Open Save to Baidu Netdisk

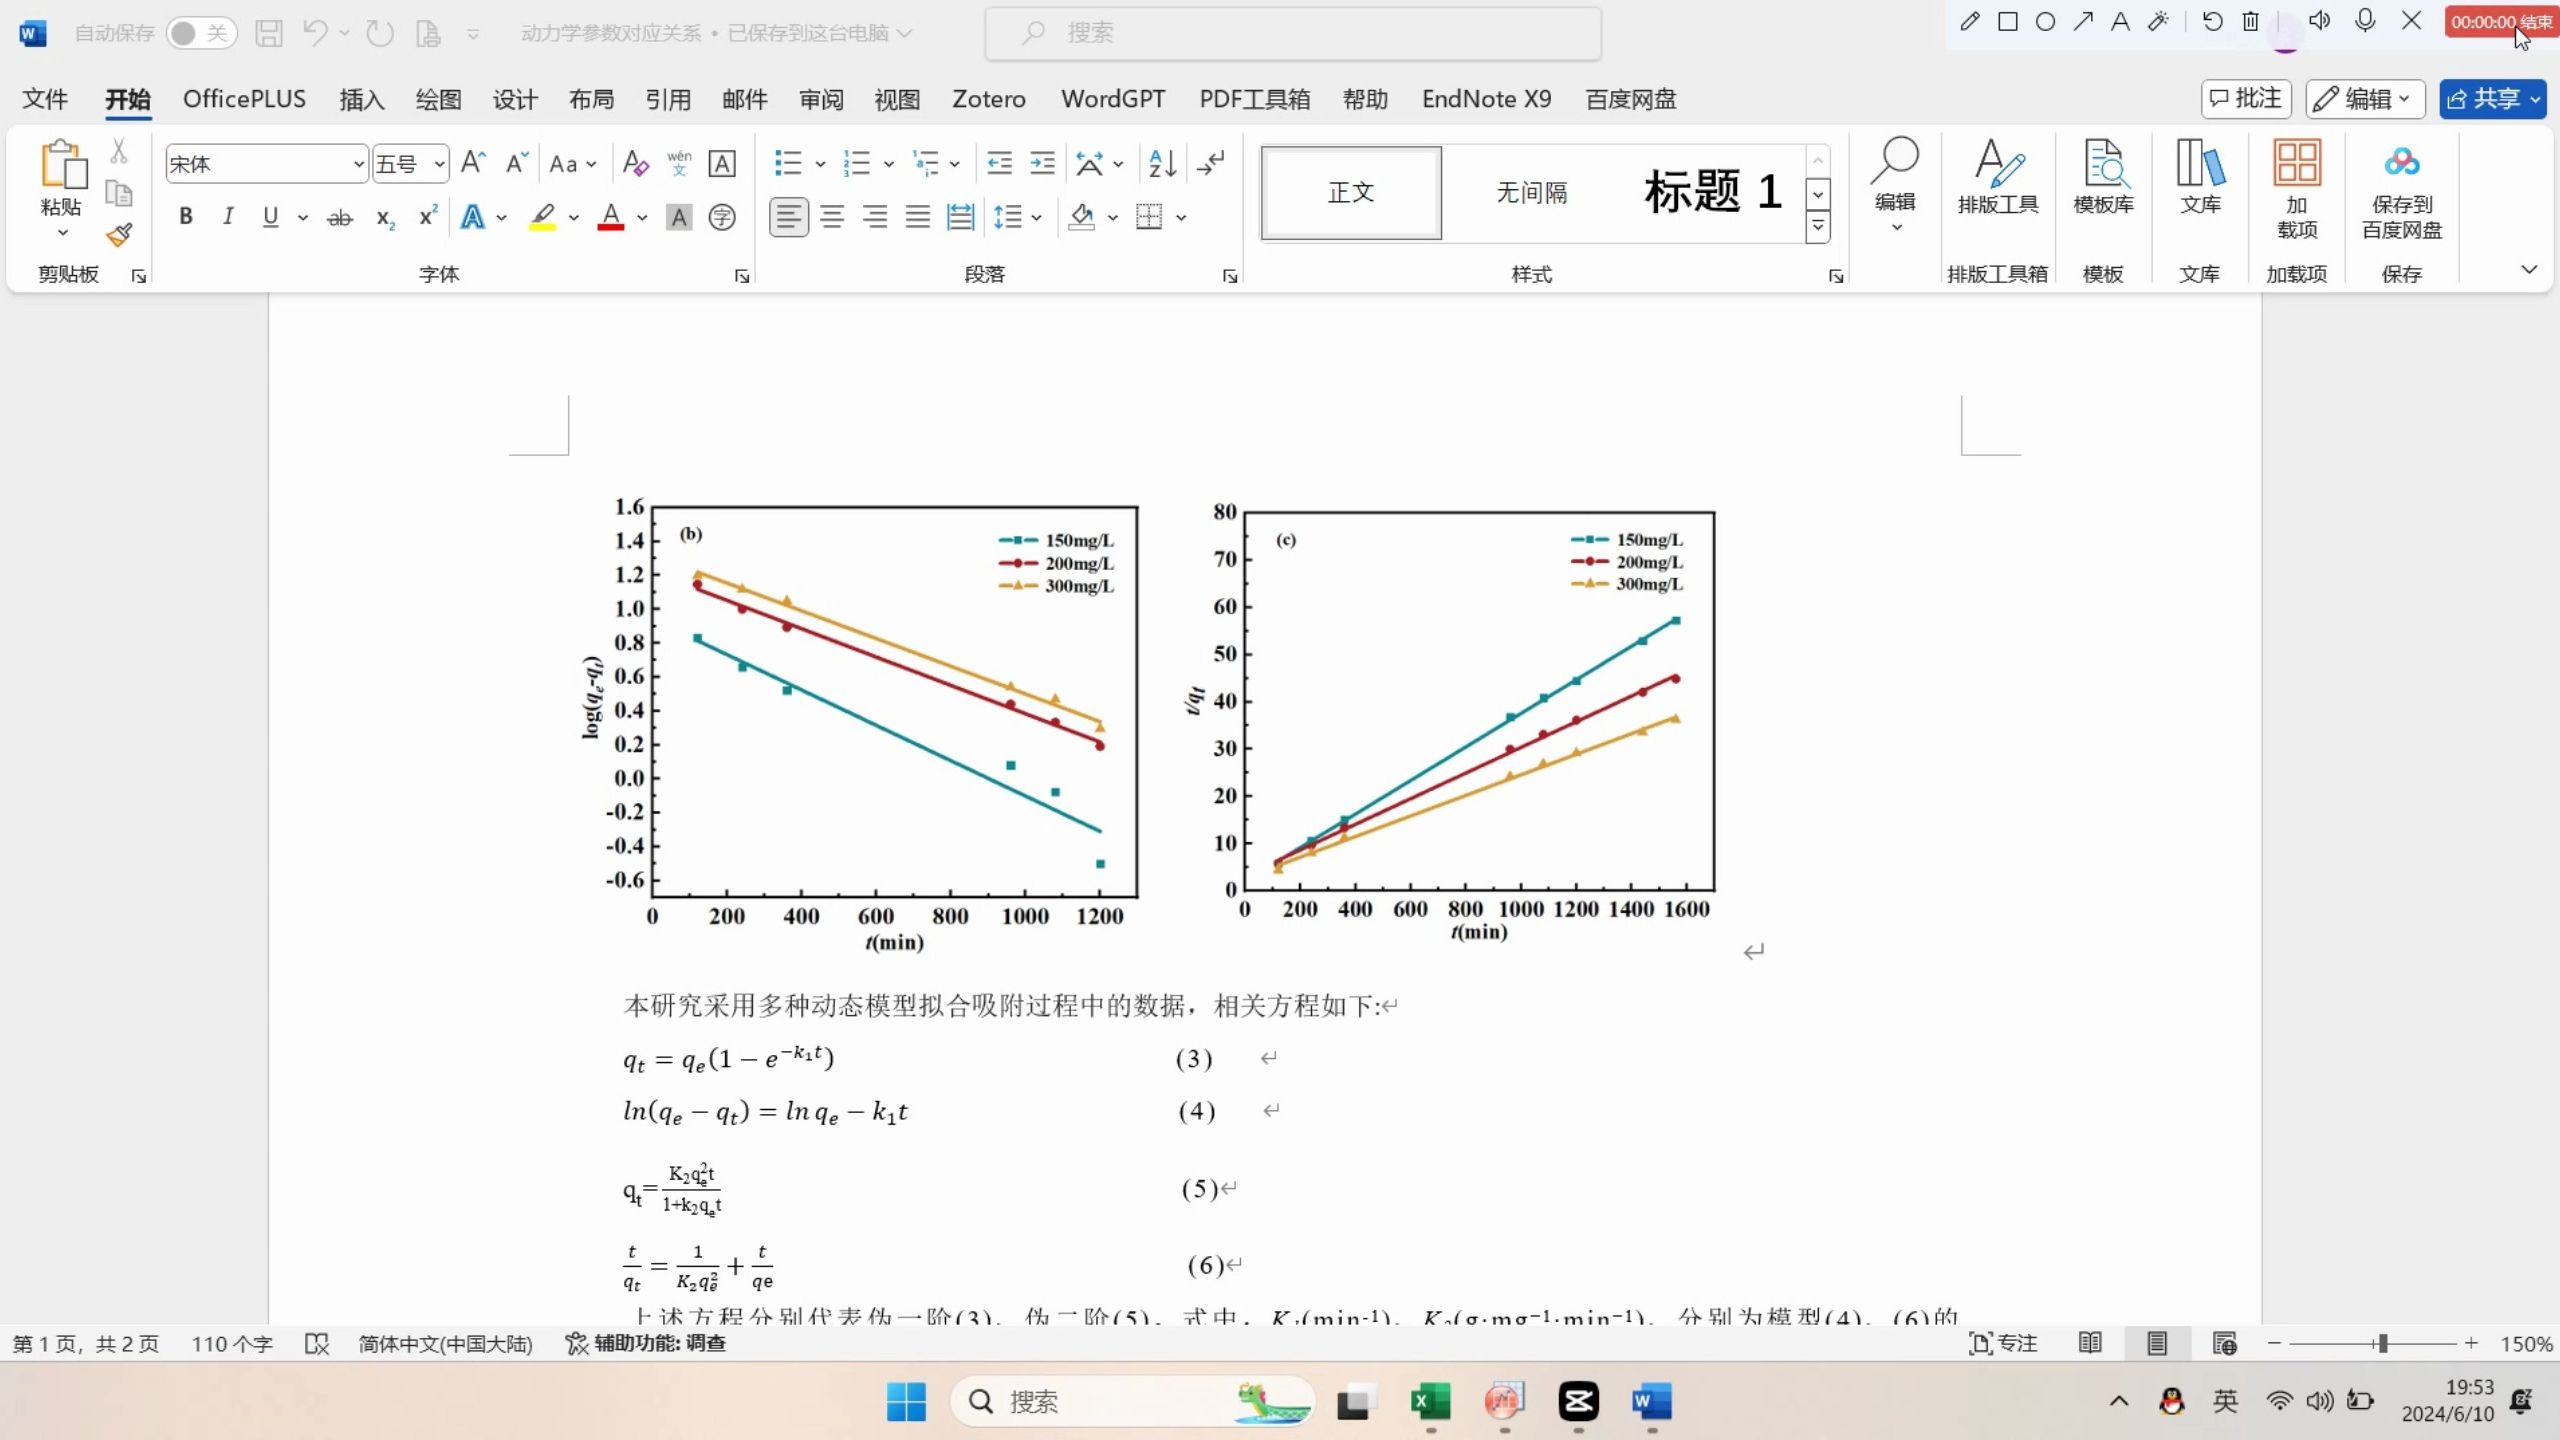[x=2401, y=190]
